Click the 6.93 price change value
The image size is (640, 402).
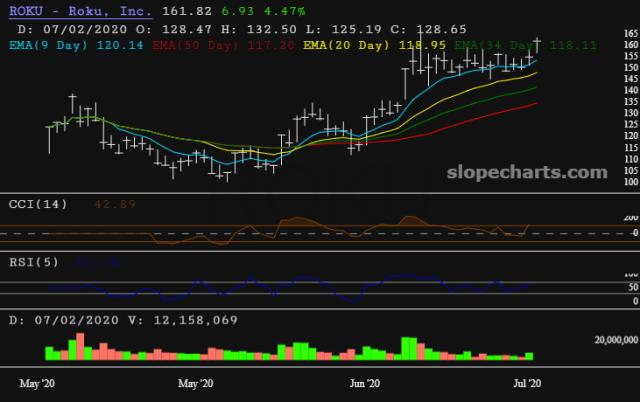point(237,10)
